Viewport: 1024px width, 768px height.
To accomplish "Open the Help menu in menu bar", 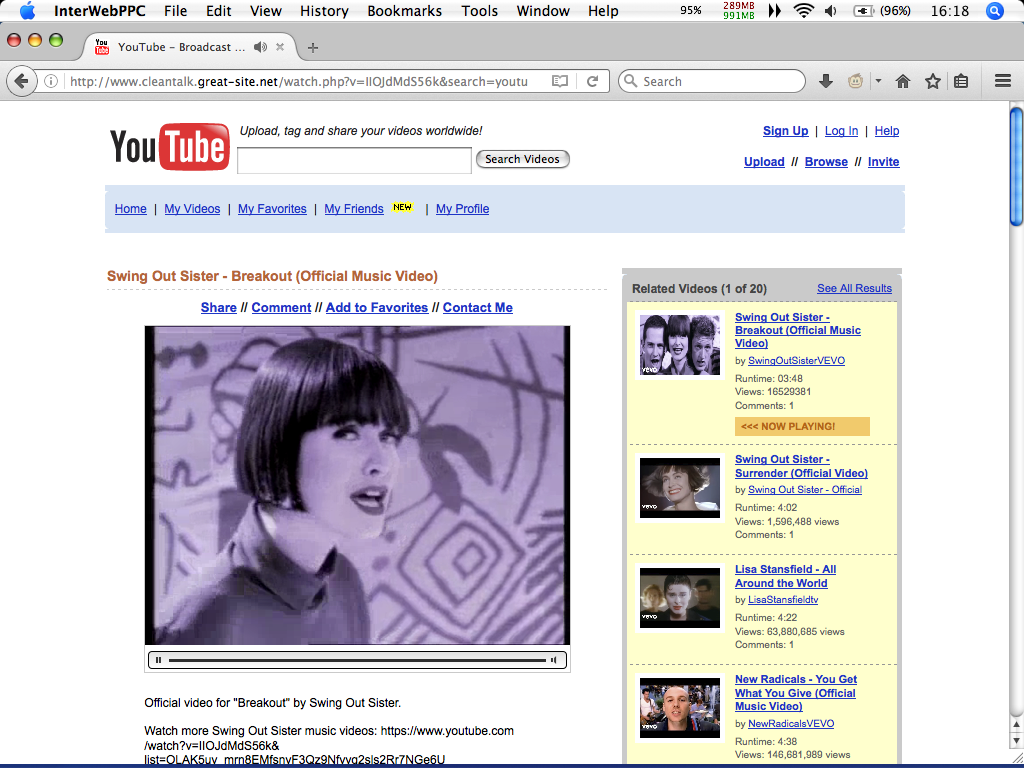I will coord(603,10).
